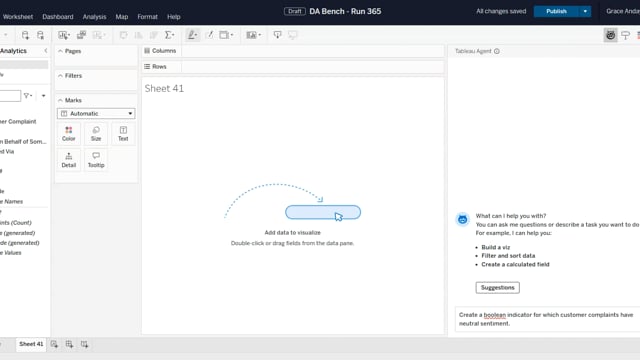Open the data pane view options dropdown
Screen dimensions: 640x360
pyautogui.click(x=43, y=96)
